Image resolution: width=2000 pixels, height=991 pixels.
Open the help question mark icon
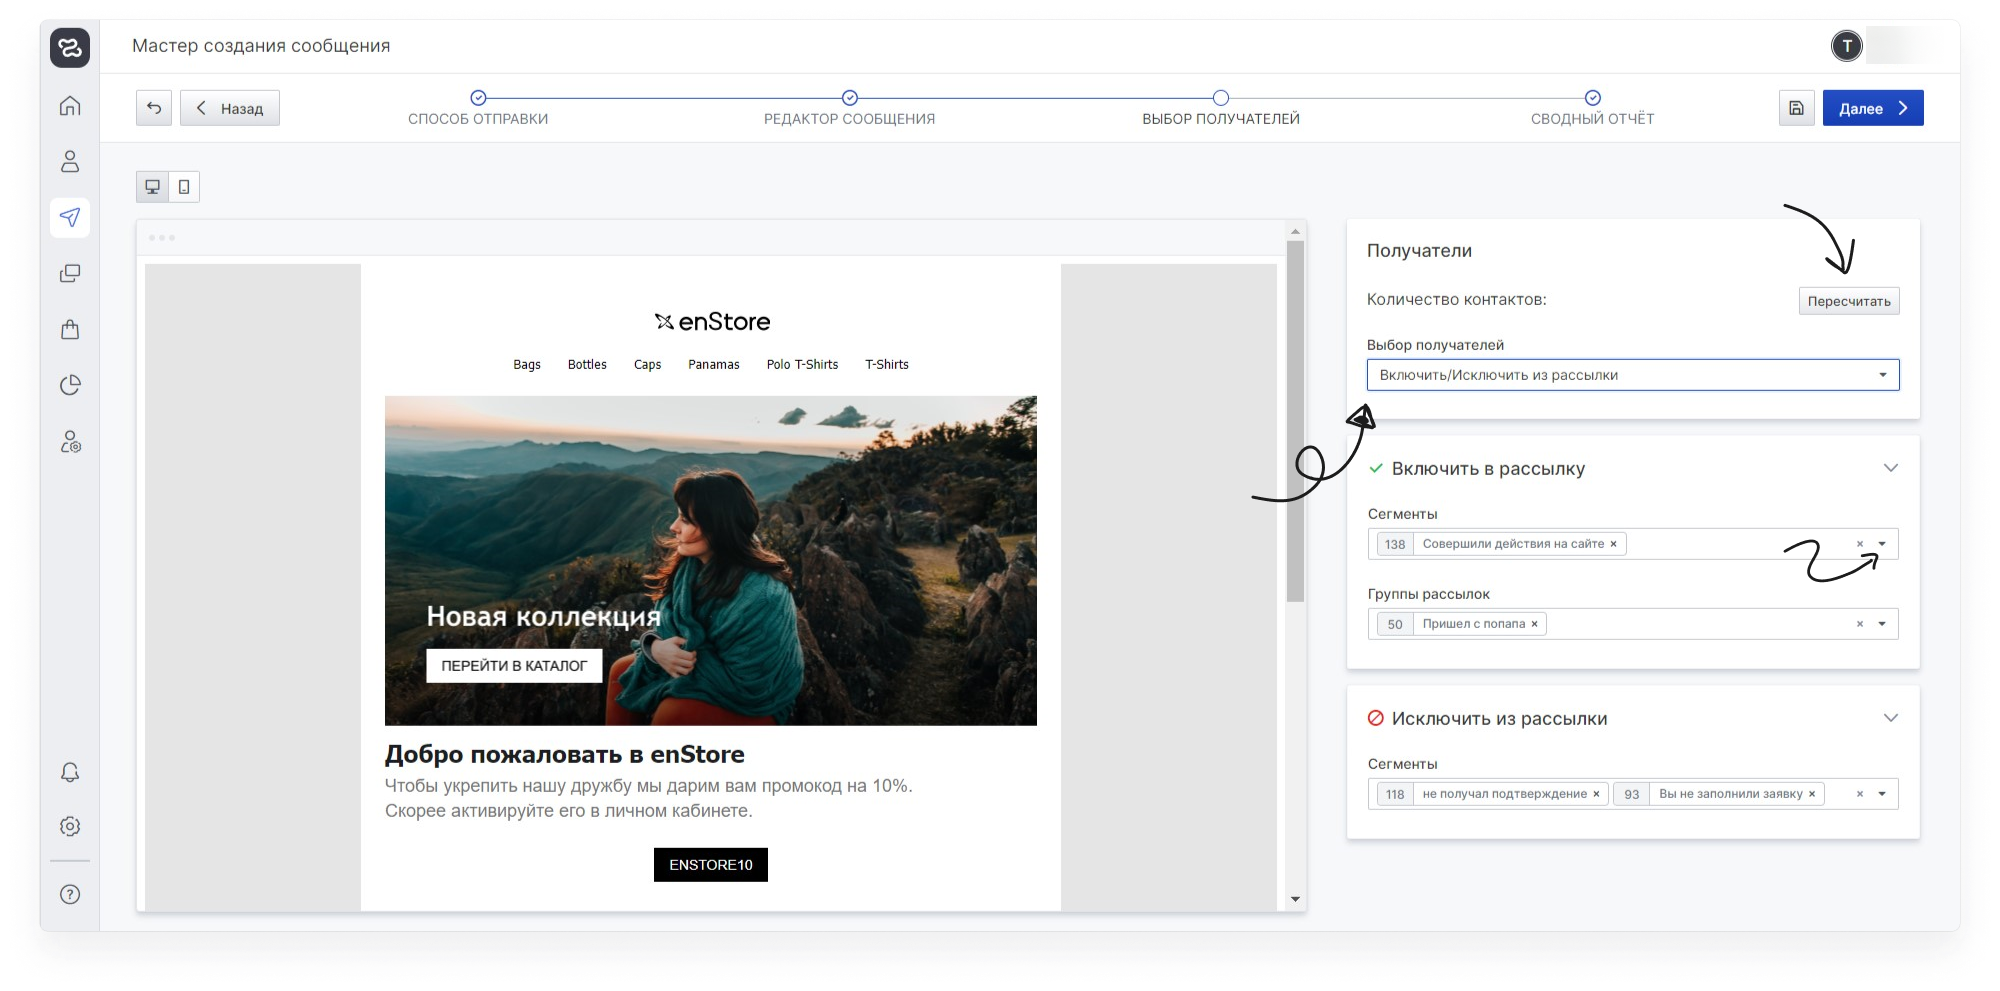point(70,894)
